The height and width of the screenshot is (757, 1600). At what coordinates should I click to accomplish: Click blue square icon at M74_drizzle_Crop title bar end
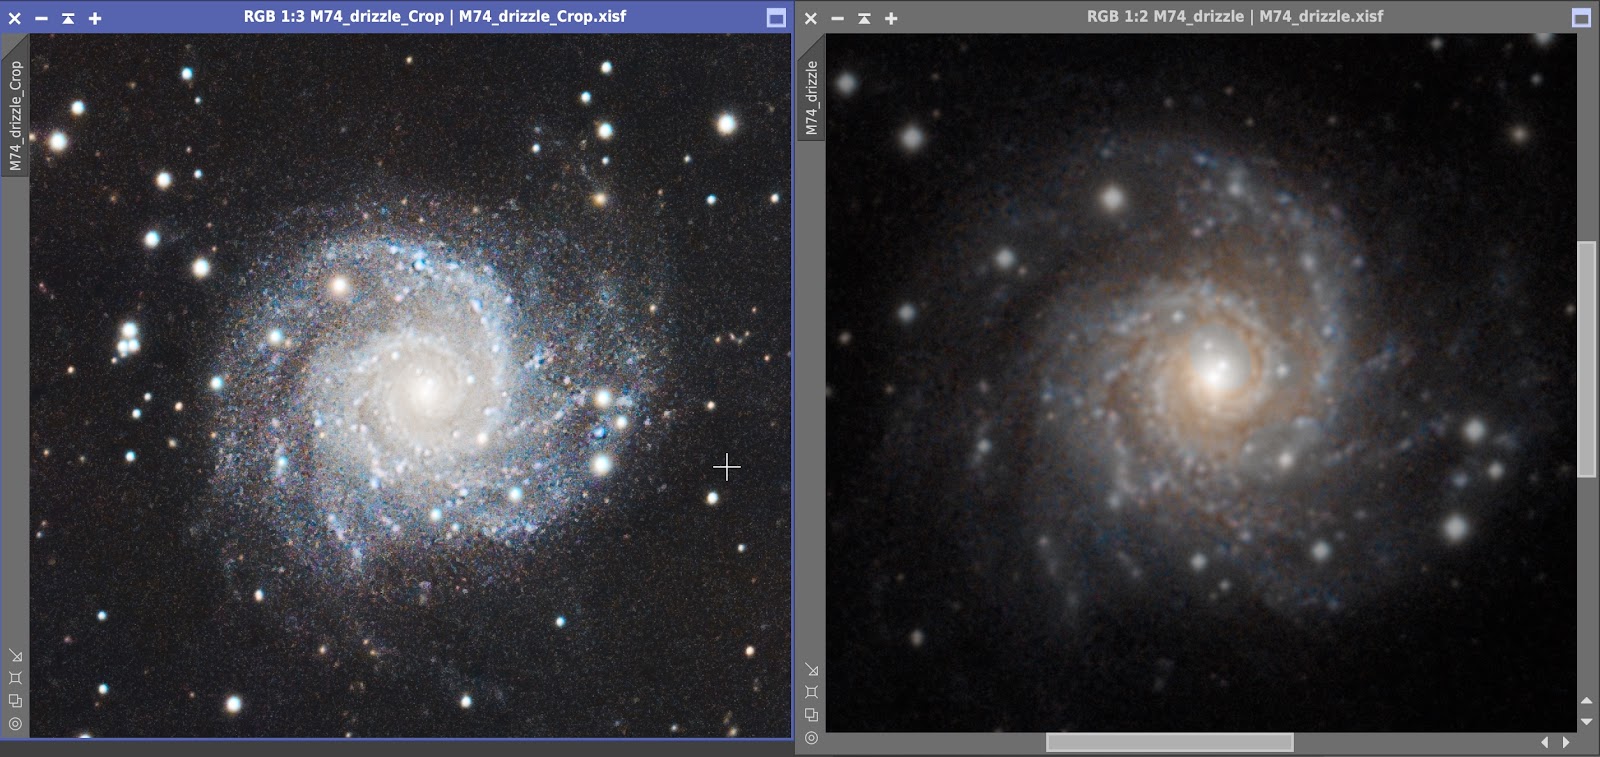point(776,18)
